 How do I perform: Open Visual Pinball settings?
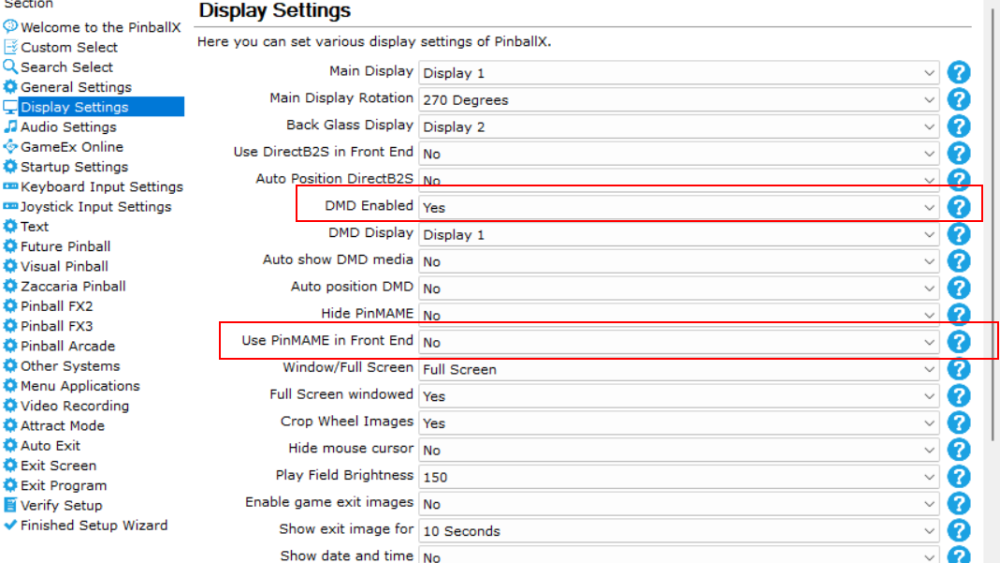[x=64, y=266]
